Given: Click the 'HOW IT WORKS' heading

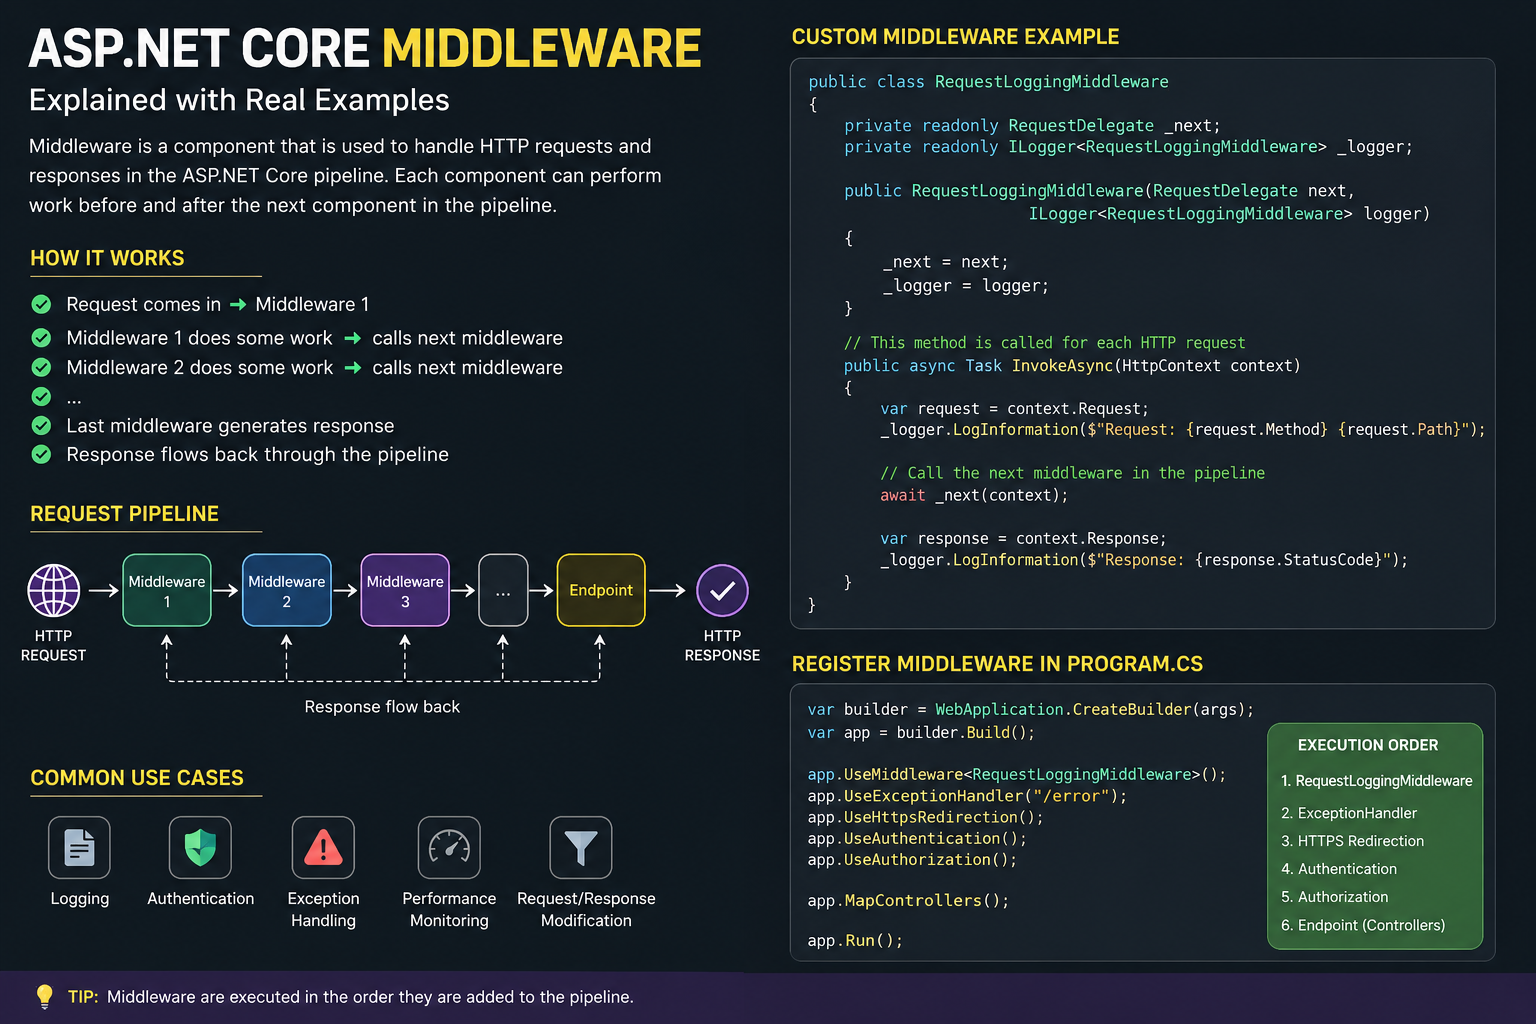Looking at the screenshot, I should [x=107, y=258].
